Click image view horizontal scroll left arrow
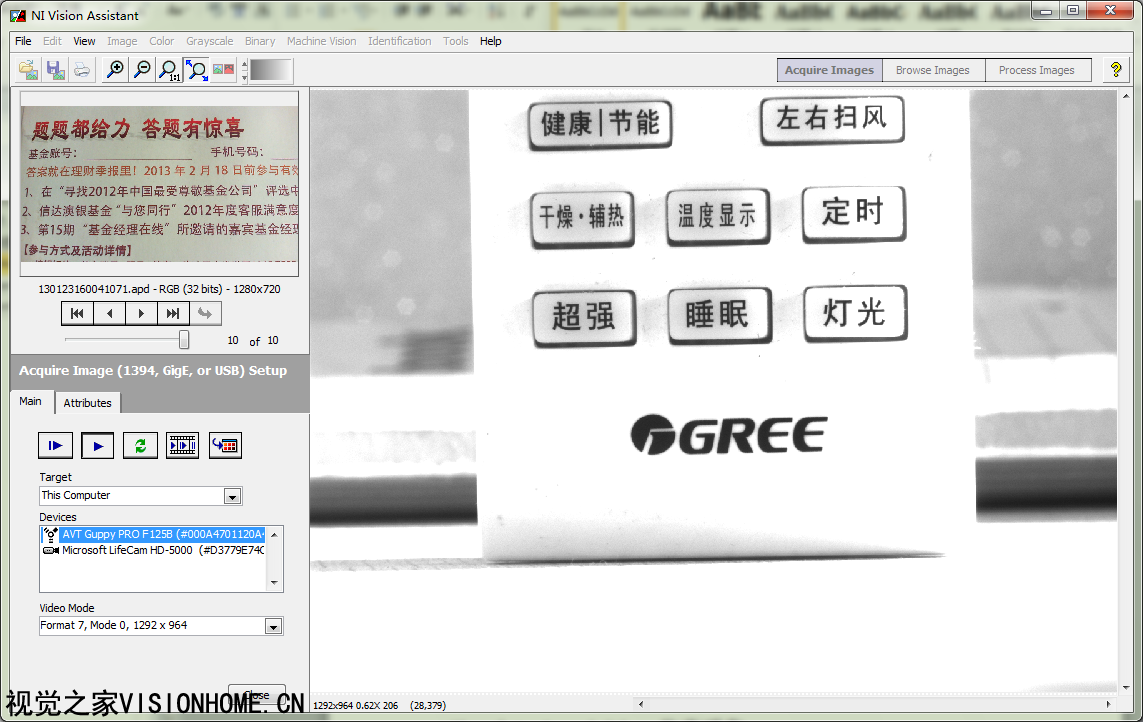Viewport: 1143px width, 722px height. point(641,704)
